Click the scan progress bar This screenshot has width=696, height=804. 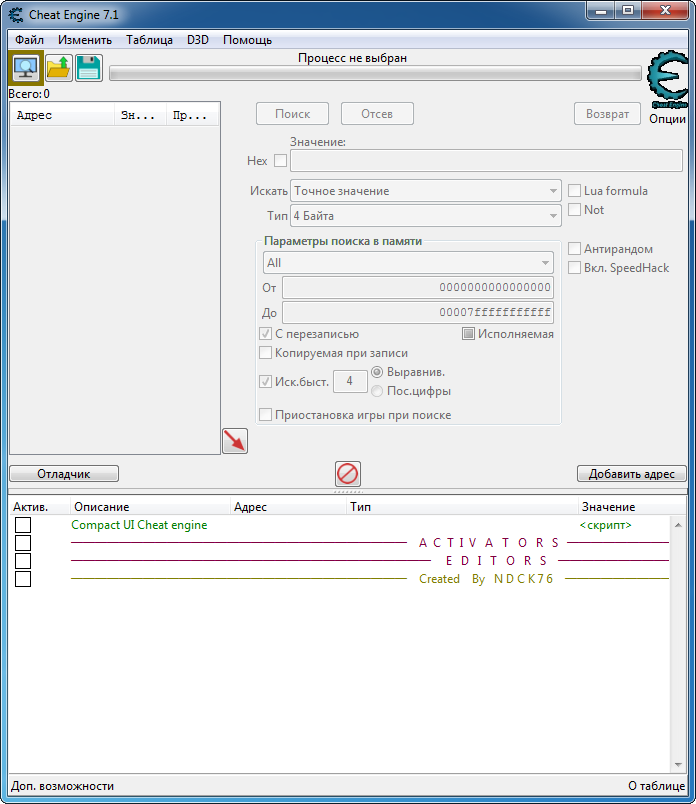(375, 73)
